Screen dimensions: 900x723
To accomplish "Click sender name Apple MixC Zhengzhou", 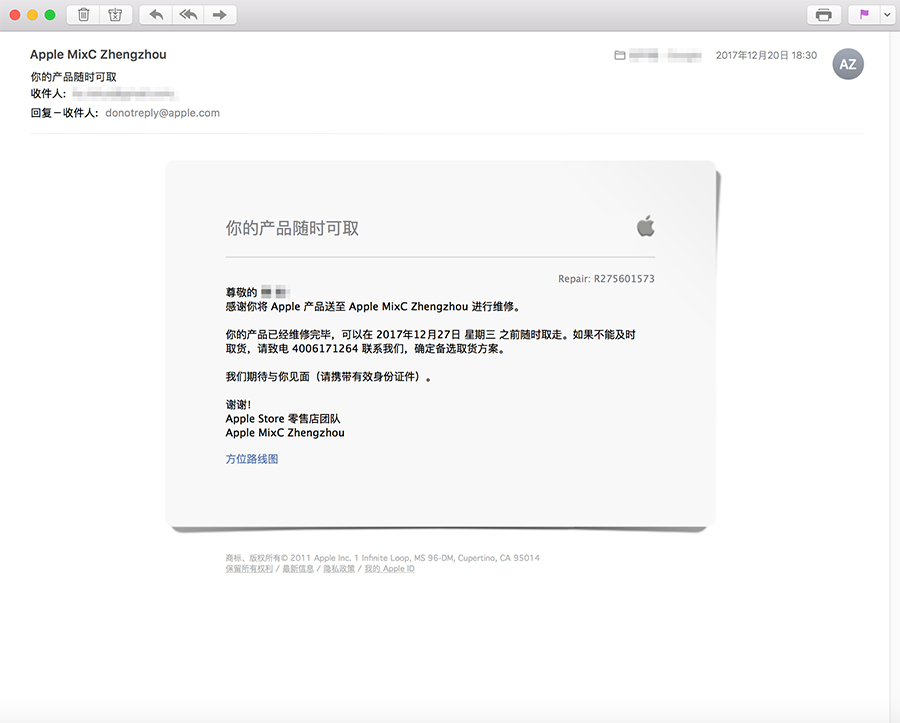I will (98, 55).
